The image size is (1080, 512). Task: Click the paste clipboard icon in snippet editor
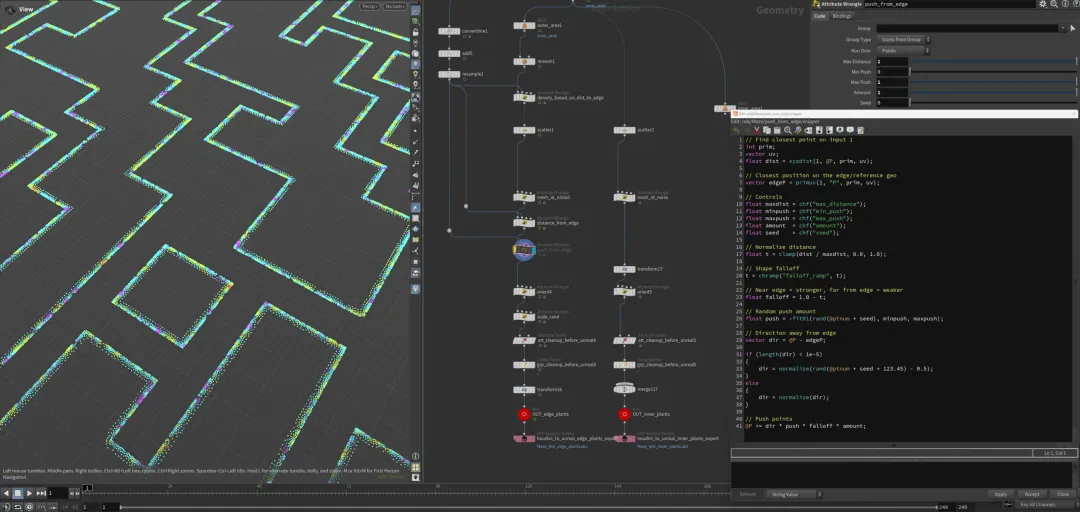(x=777, y=130)
